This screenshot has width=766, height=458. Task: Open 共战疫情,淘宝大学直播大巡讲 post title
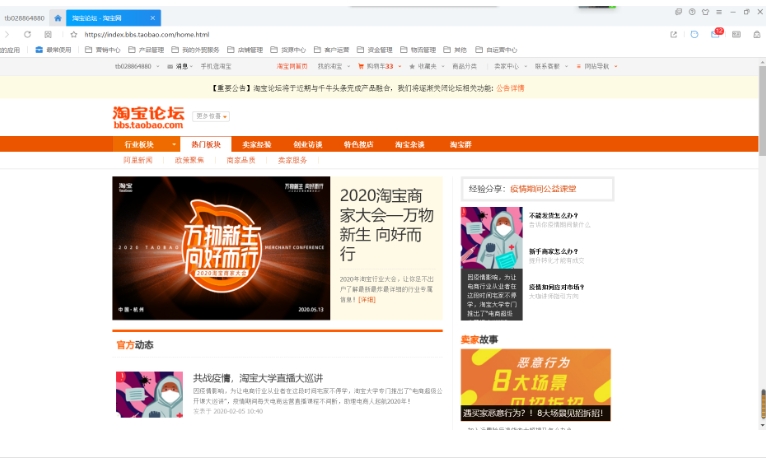click(x=258, y=378)
